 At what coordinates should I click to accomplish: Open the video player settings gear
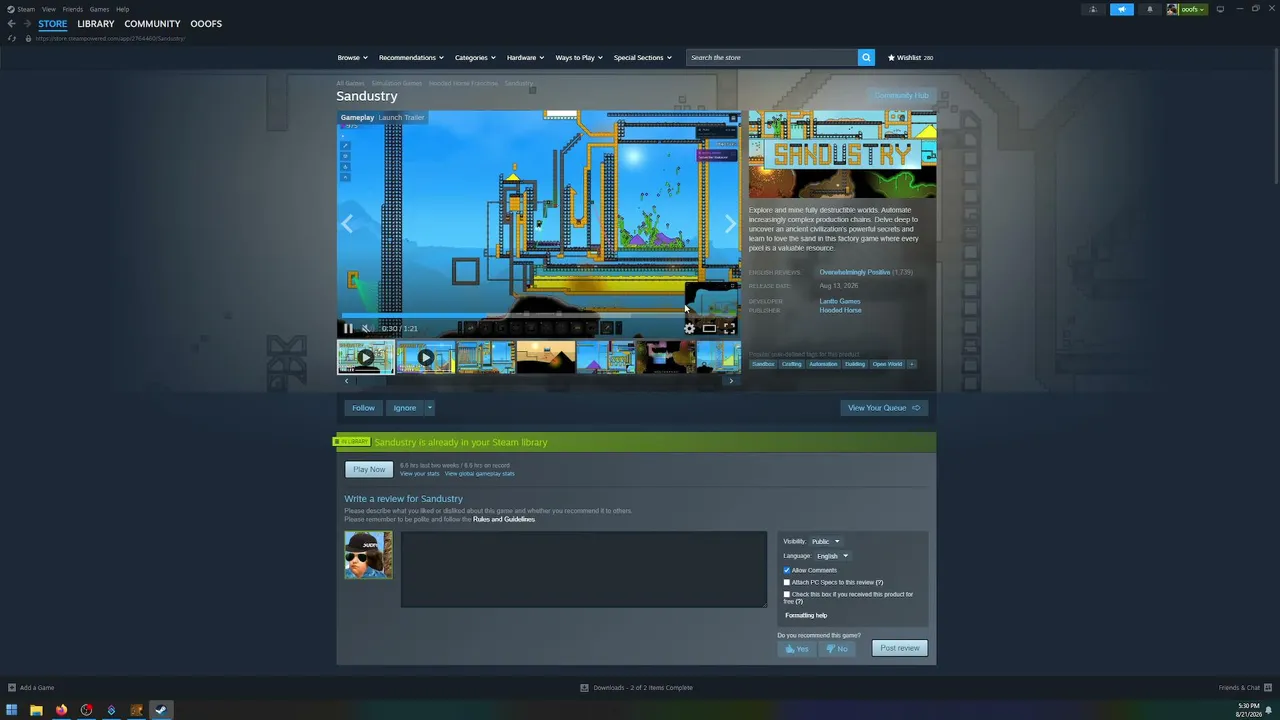pyautogui.click(x=689, y=328)
